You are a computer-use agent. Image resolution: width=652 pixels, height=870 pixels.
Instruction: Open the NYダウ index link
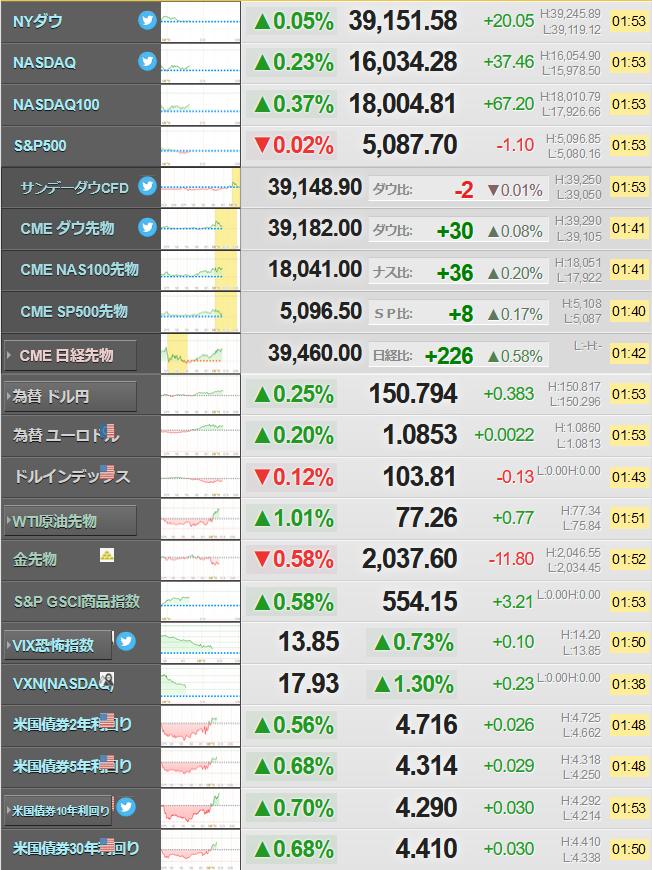[x=38, y=21]
